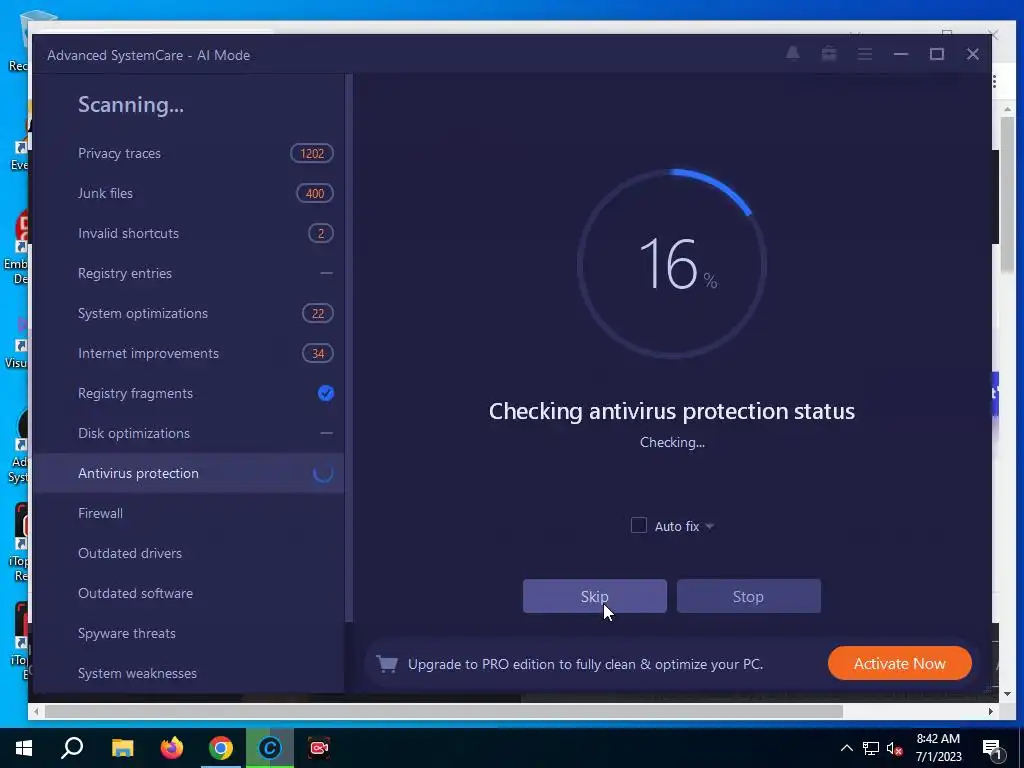
Task: Click the 16% circular progress indicator
Action: [672, 264]
